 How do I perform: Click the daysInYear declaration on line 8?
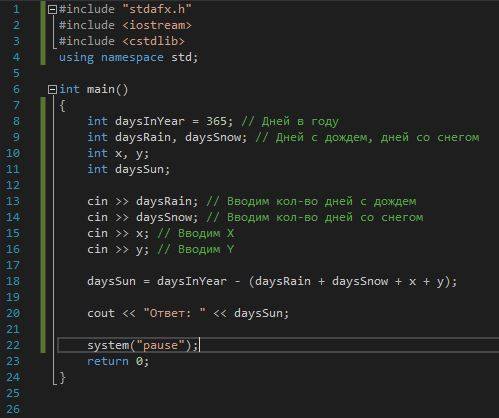tap(149, 121)
